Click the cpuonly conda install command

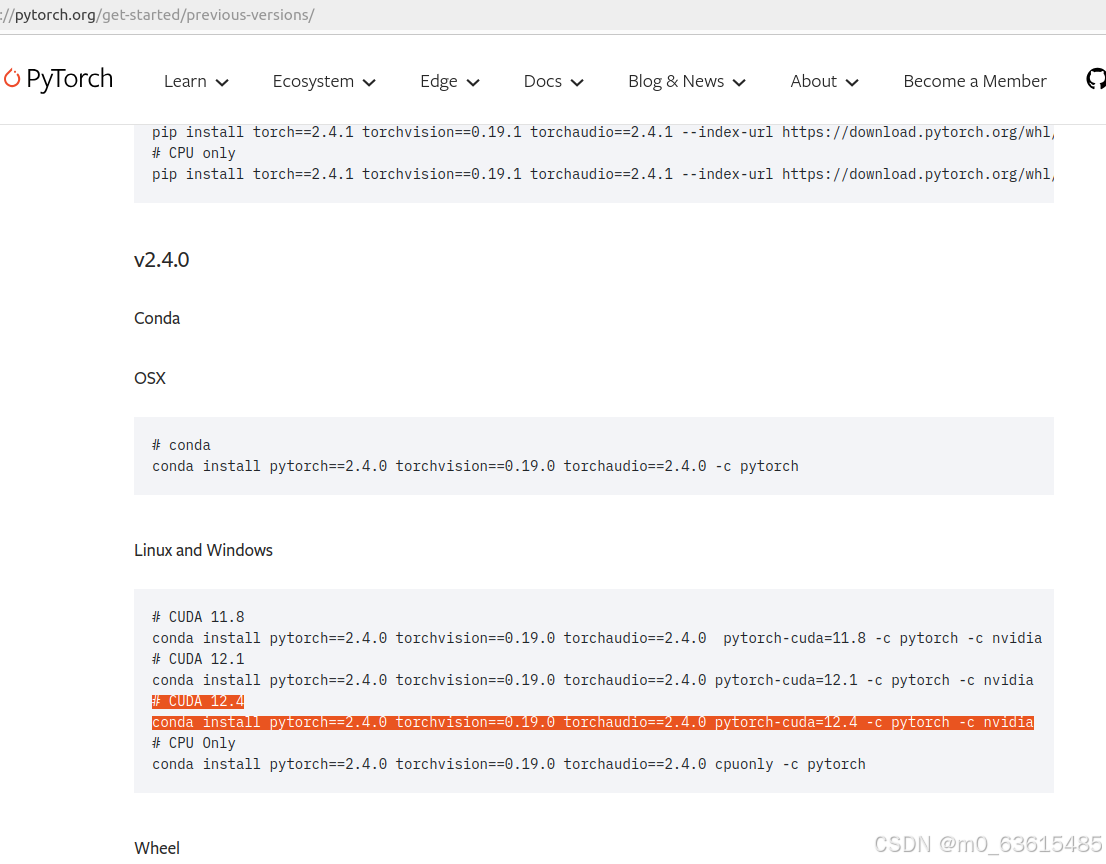click(x=509, y=764)
